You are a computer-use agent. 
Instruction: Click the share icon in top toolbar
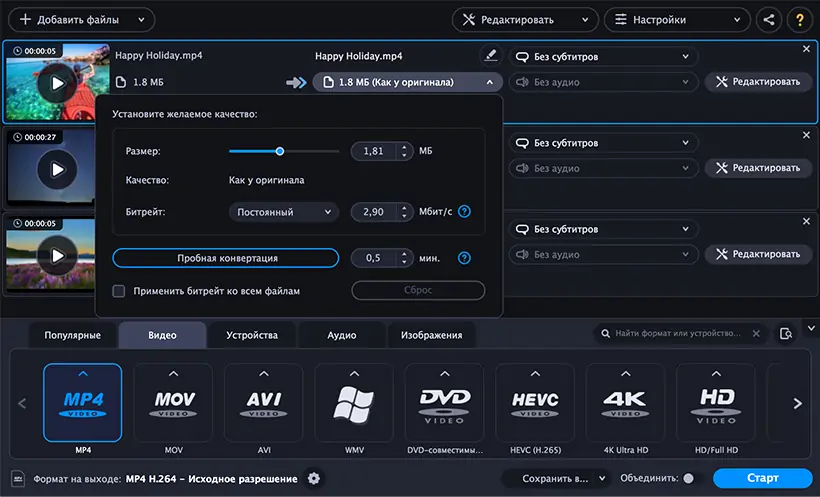click(x=768, y=20)
